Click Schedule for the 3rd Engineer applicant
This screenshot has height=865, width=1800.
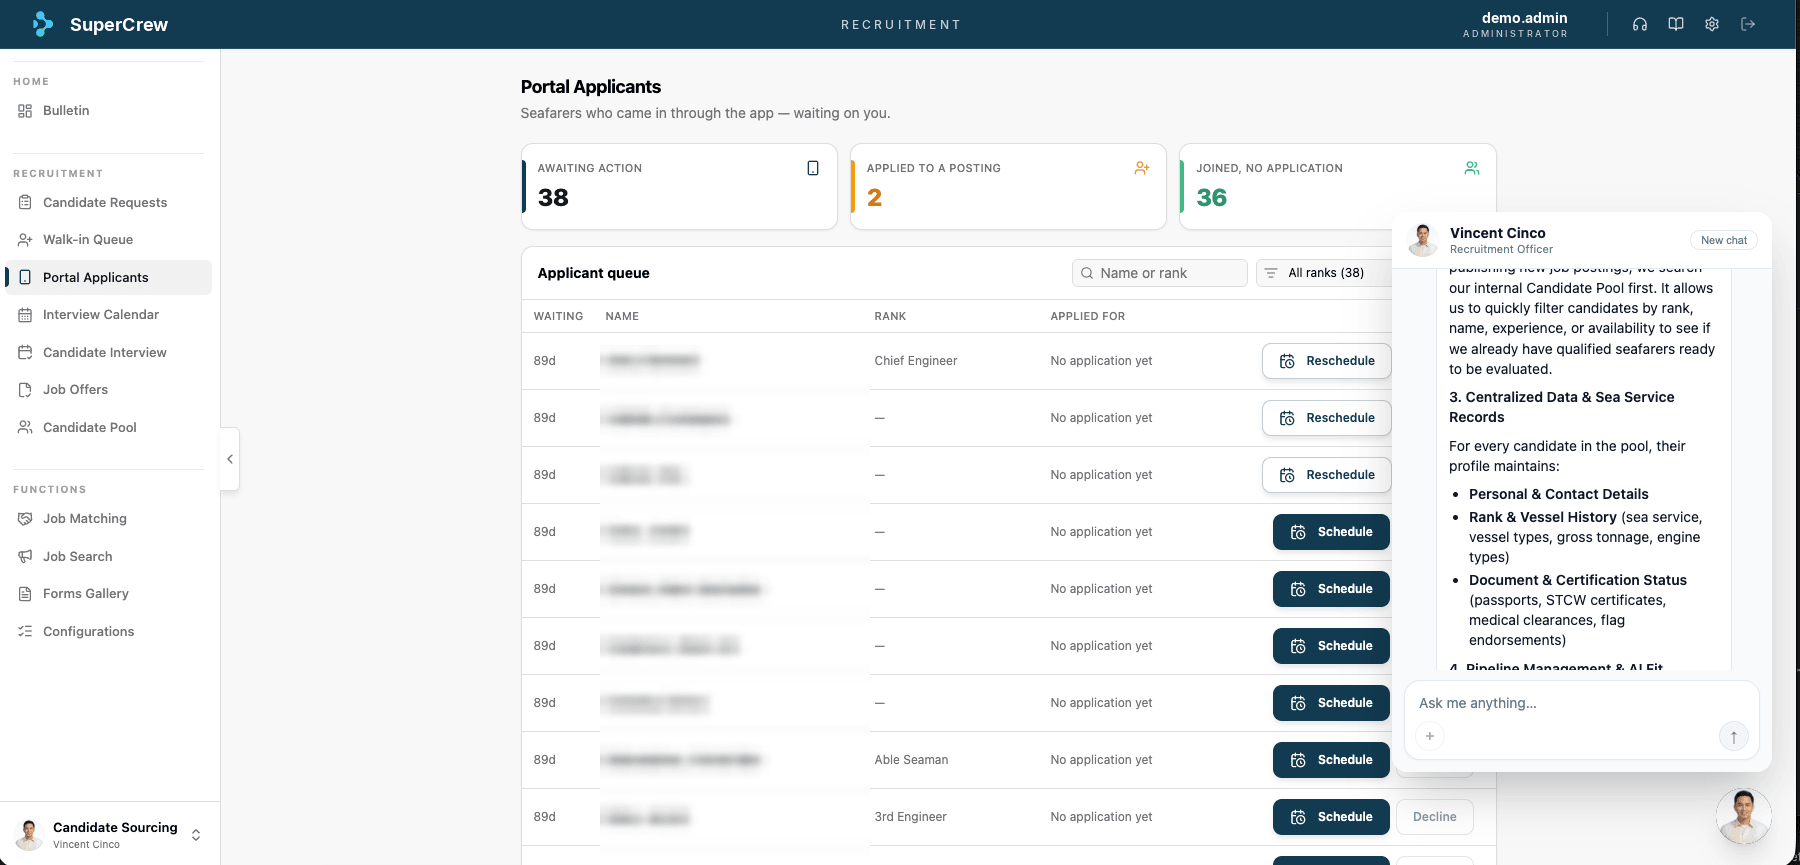click(1331, 817)
